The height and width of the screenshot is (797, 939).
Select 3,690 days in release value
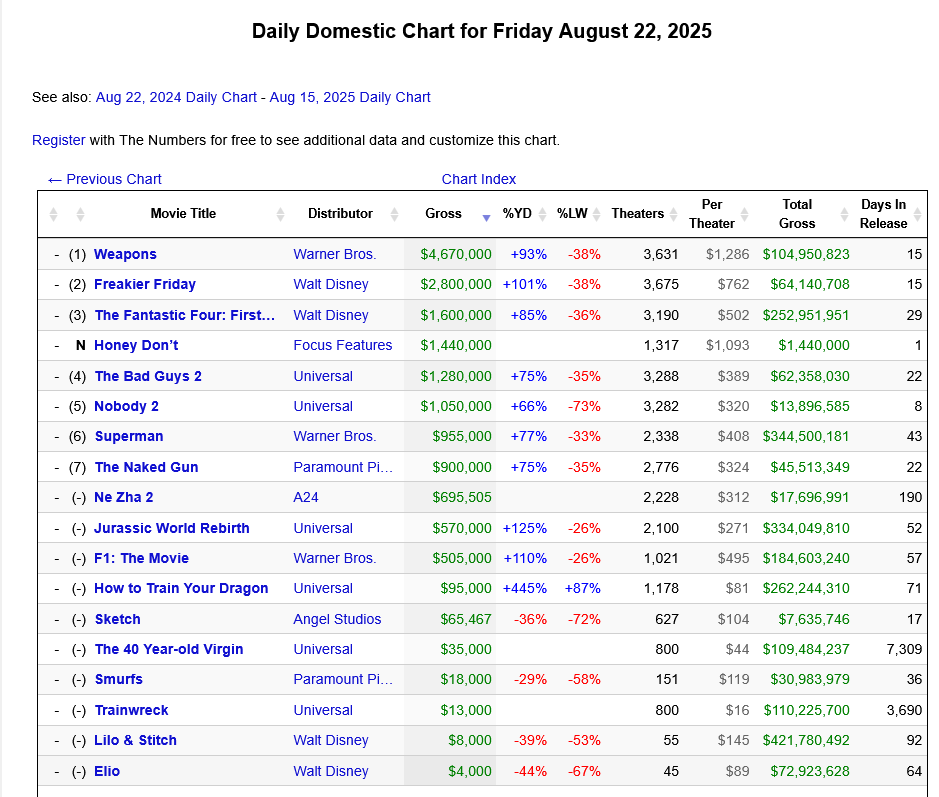pyautogui.click(x=904, y=710)
